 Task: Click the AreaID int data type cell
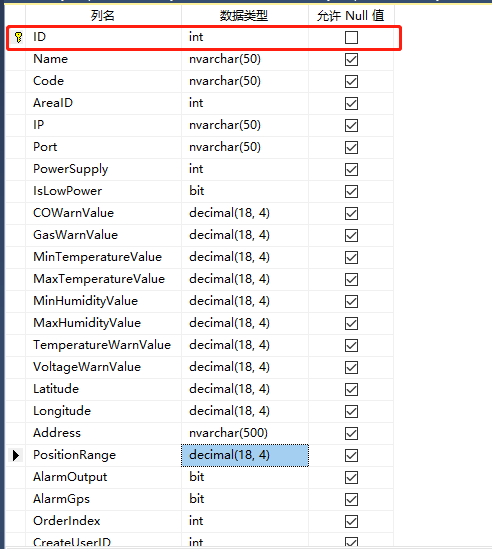[245, 103]
